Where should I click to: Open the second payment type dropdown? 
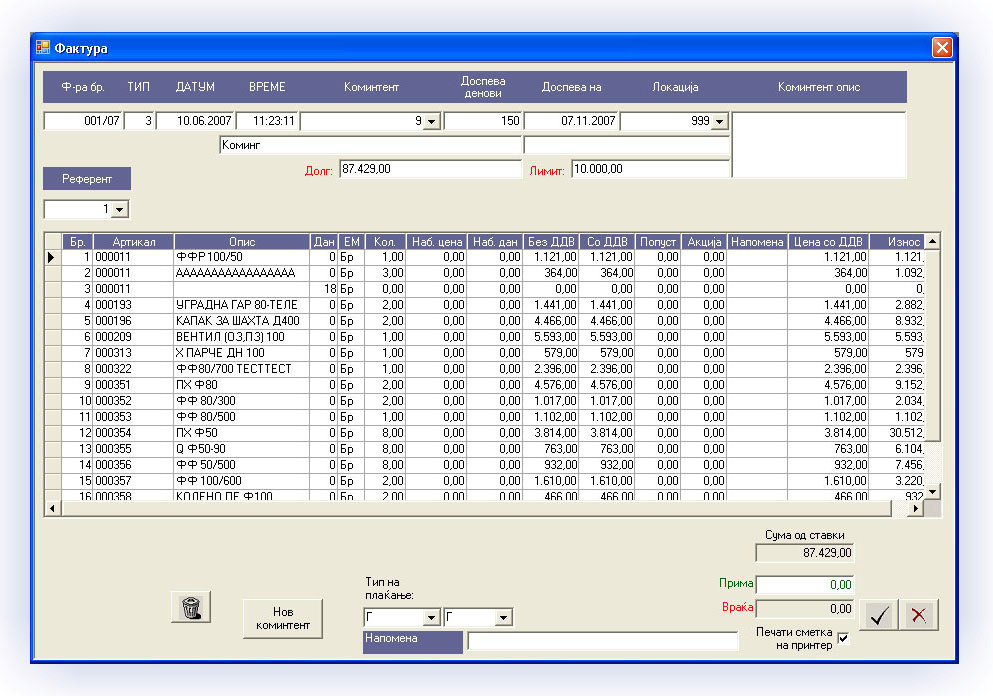(503, 618)
